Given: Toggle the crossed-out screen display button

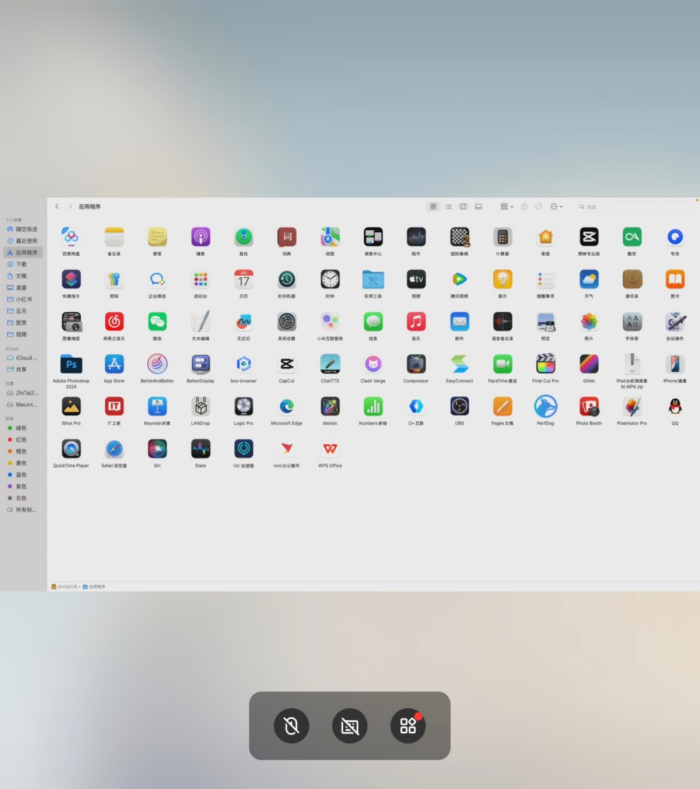Looking at the screenshot, I should coord(350,726).
